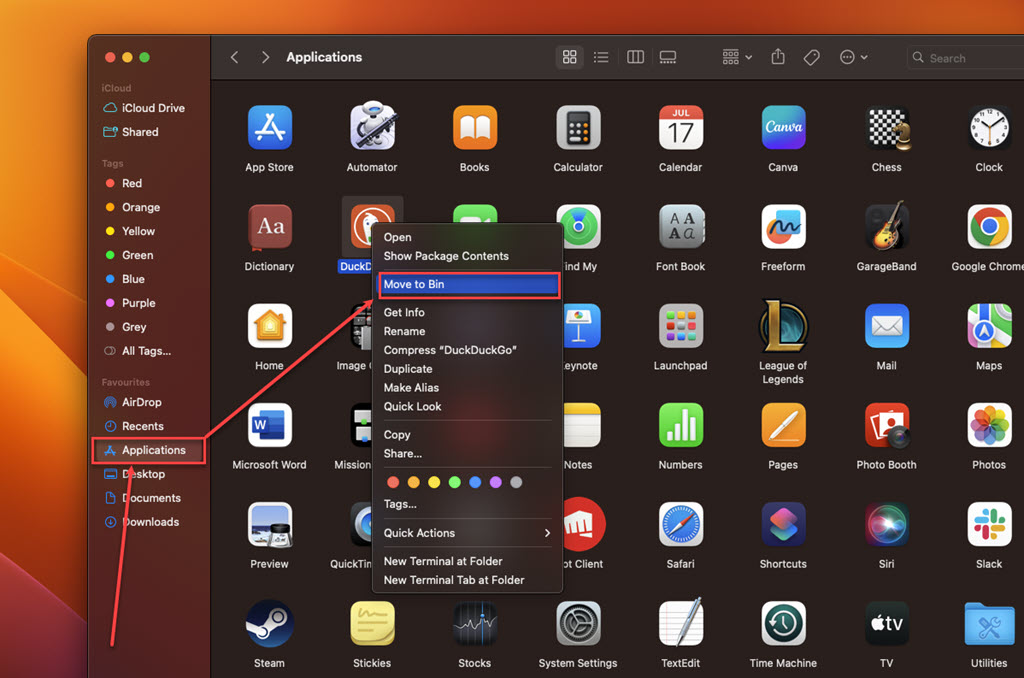The height and width of the screenshot is (678, 1024).
Task: Click the Microsoft Word app icon
Action: (x=269, y=425)
